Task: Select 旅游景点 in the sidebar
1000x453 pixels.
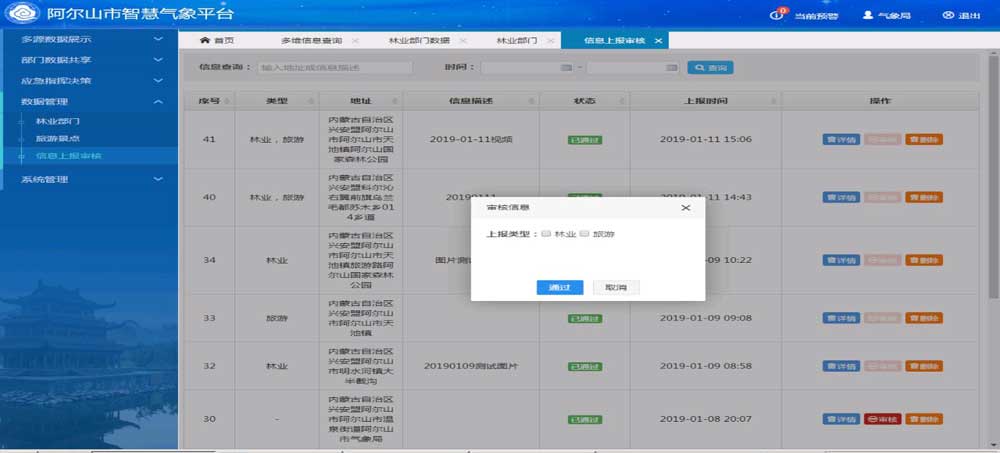Action: tap(58, 139)
